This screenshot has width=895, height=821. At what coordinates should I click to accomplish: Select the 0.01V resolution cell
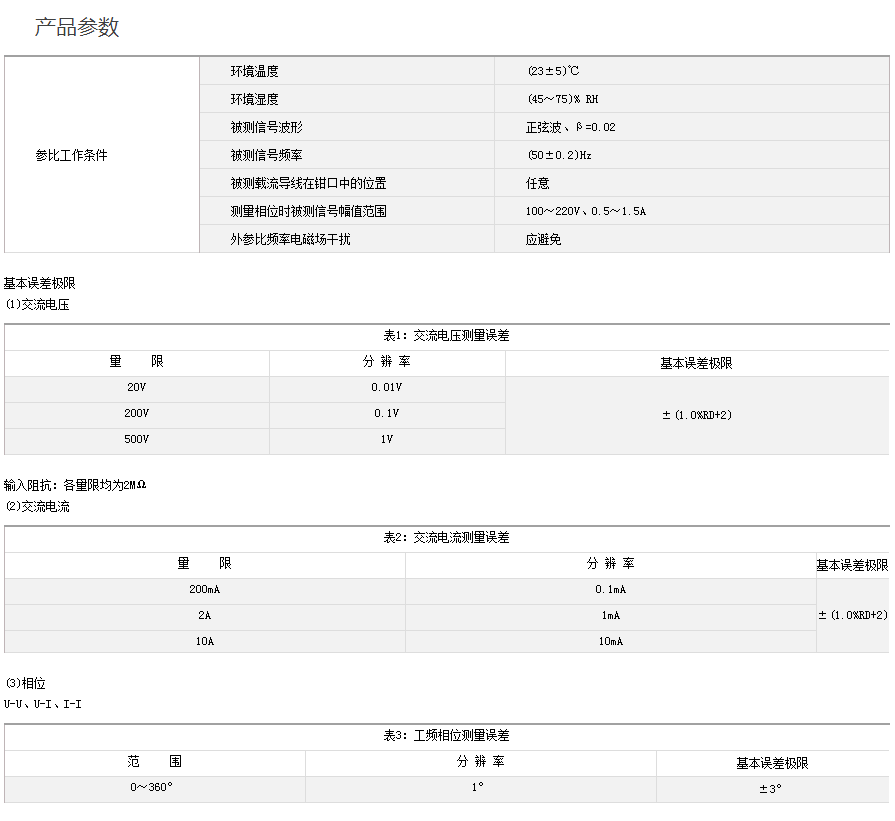(387, 388)
